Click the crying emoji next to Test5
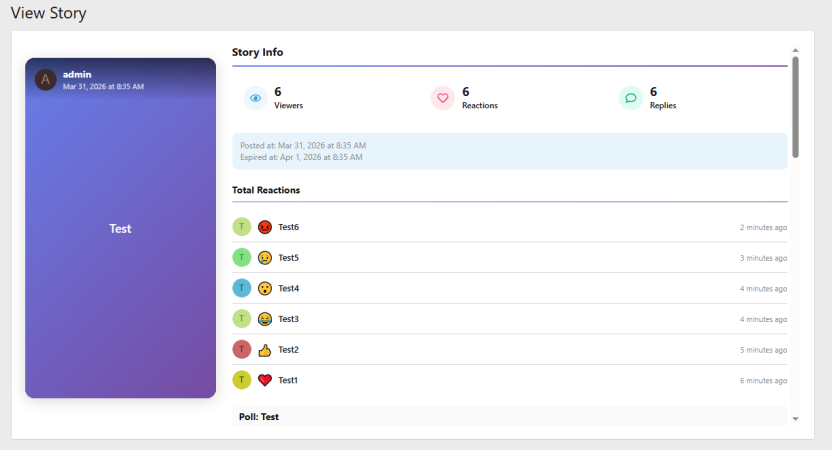The height and width of the screenshot is (450, 832). point(265,258)
